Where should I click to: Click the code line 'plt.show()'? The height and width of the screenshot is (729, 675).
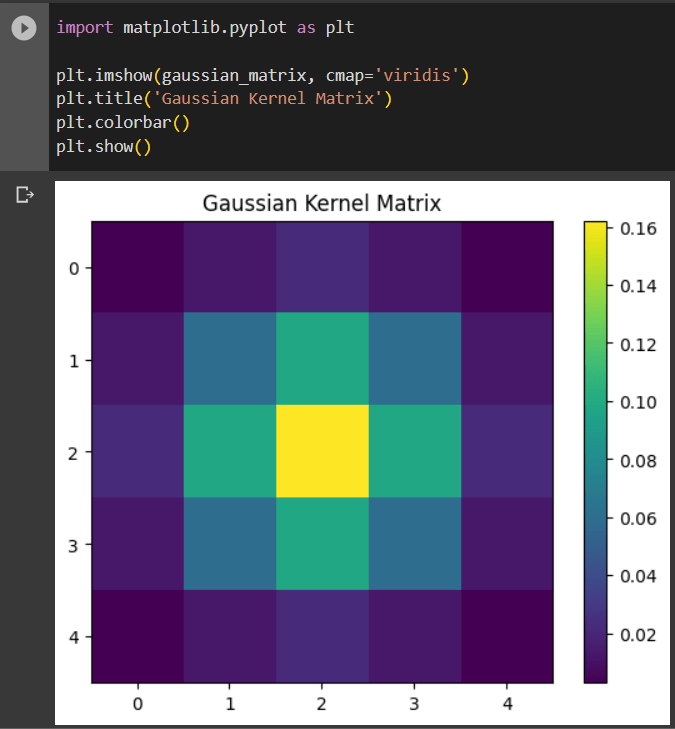click(104, 146)
